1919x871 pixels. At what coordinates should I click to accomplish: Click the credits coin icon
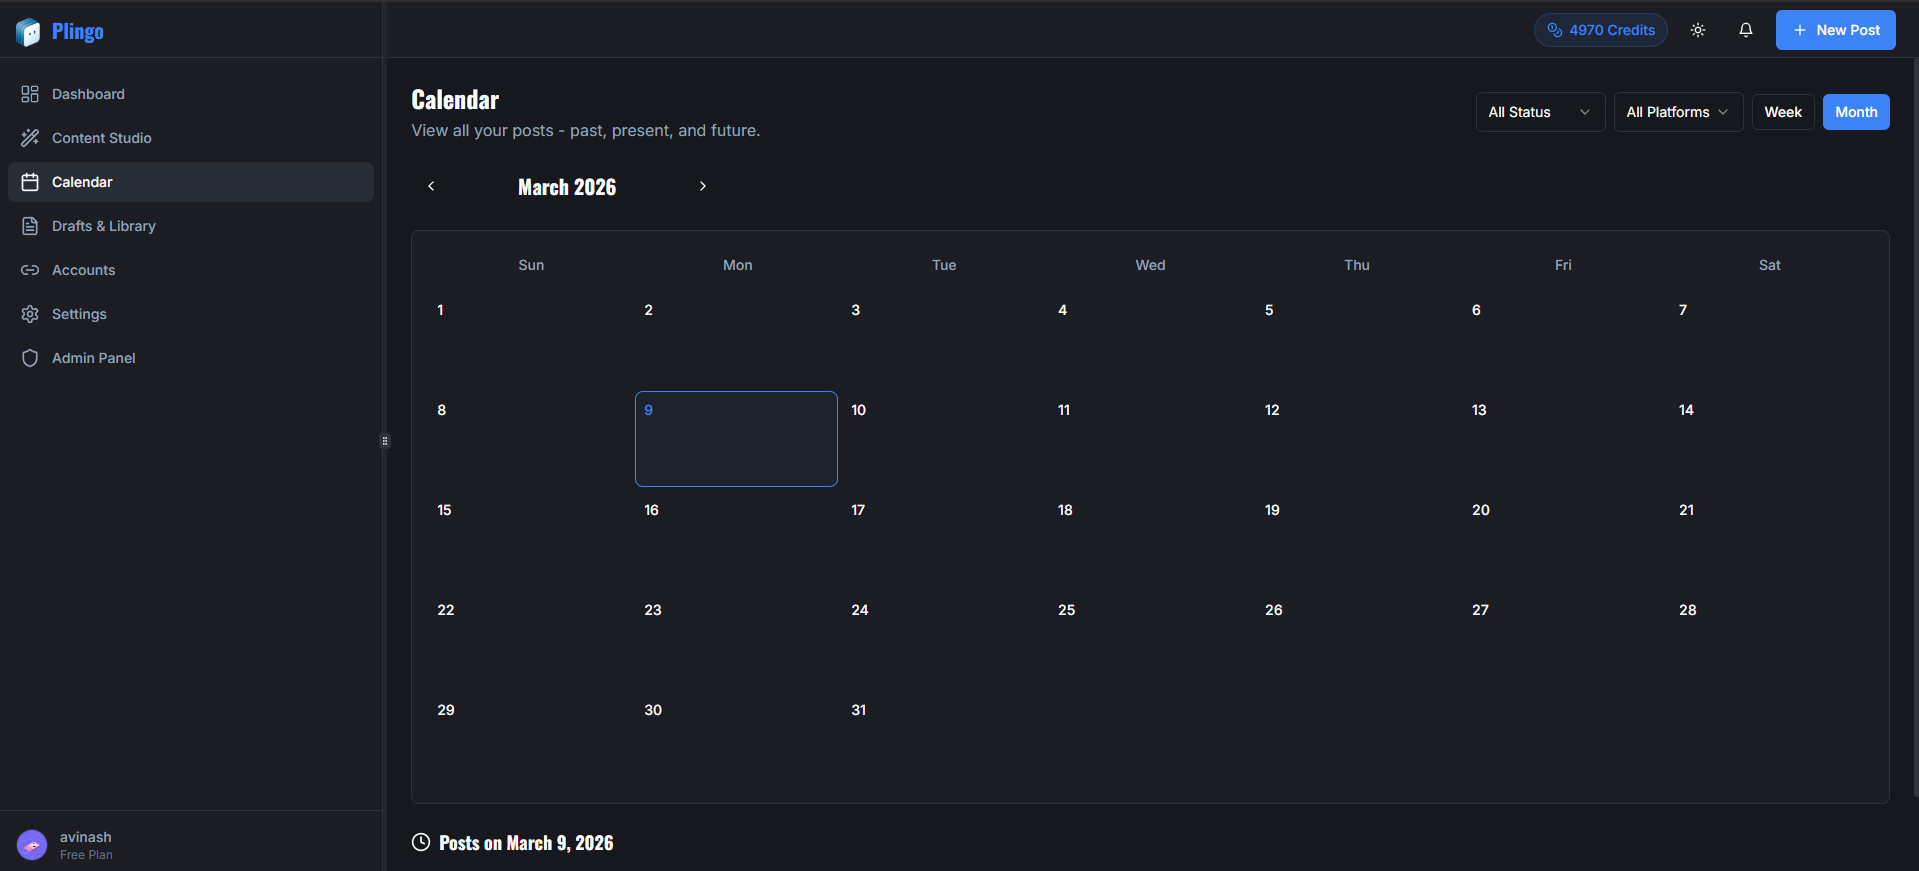pyautogui.click(x=1555, y=30)
